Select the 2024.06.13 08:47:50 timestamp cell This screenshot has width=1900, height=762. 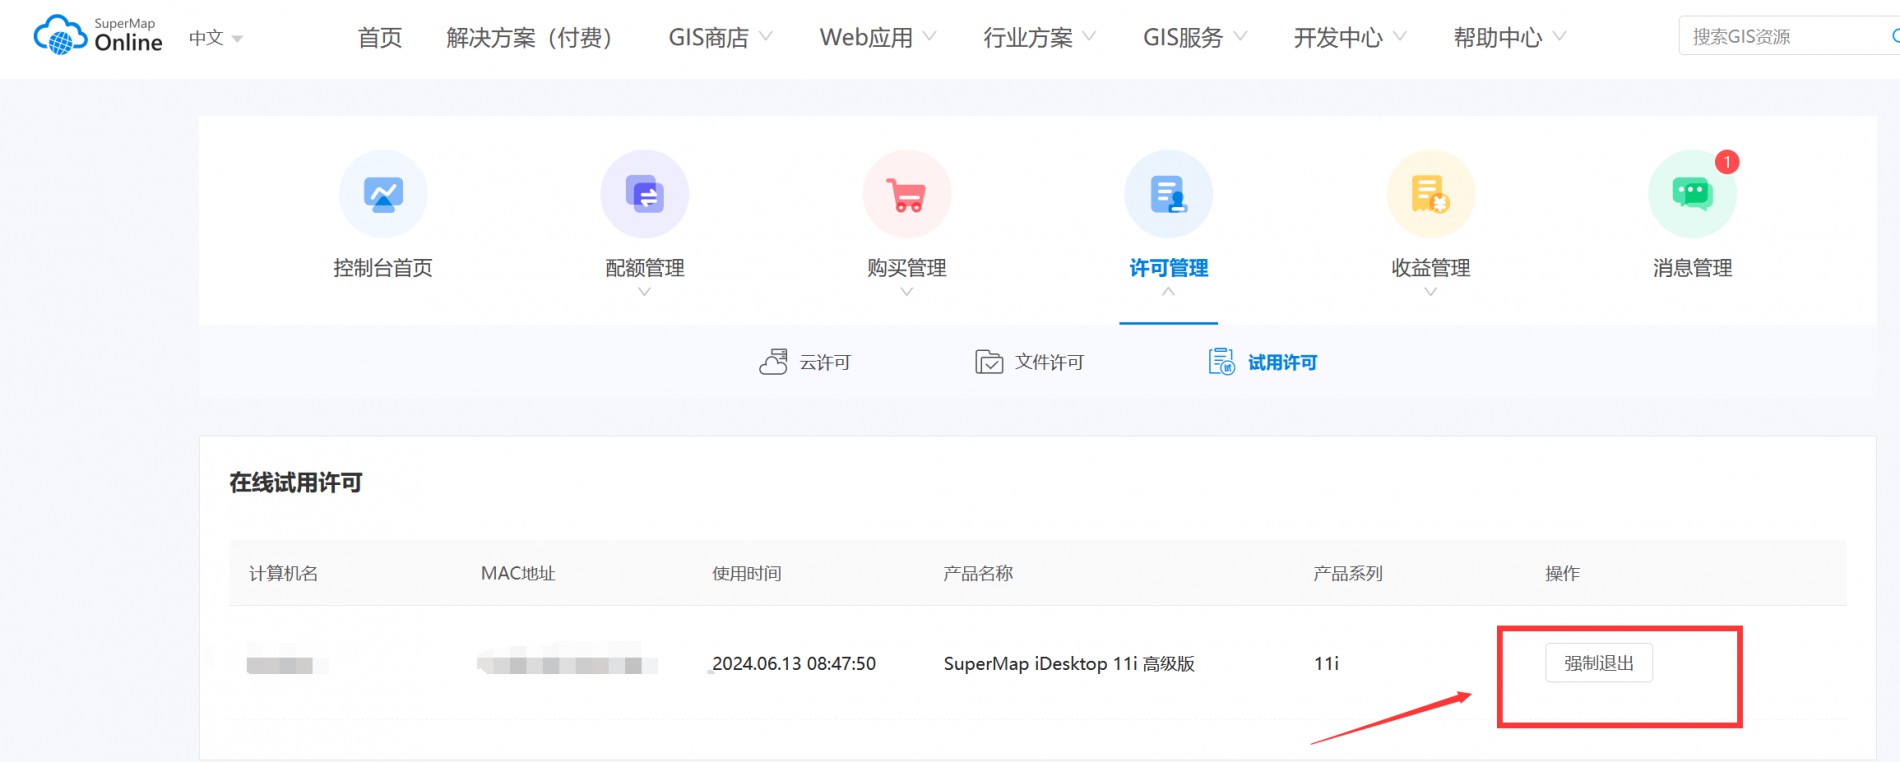coord(794,663)
